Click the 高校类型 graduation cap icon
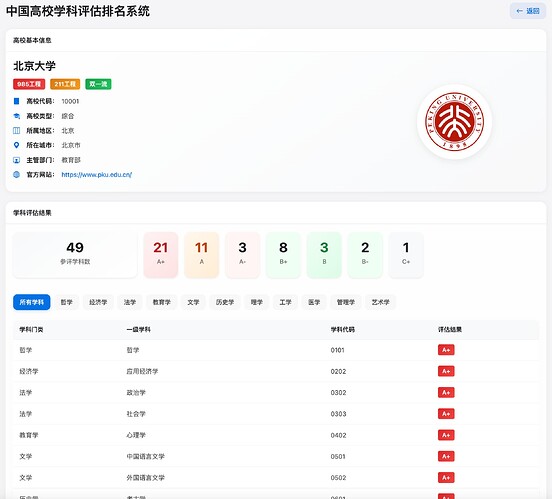 16,116
